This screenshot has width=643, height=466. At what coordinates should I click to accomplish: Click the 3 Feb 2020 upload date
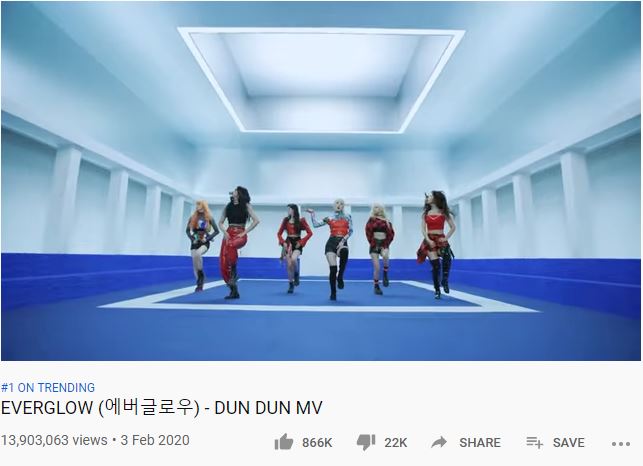pyautogui.click(x=155, y=440)
